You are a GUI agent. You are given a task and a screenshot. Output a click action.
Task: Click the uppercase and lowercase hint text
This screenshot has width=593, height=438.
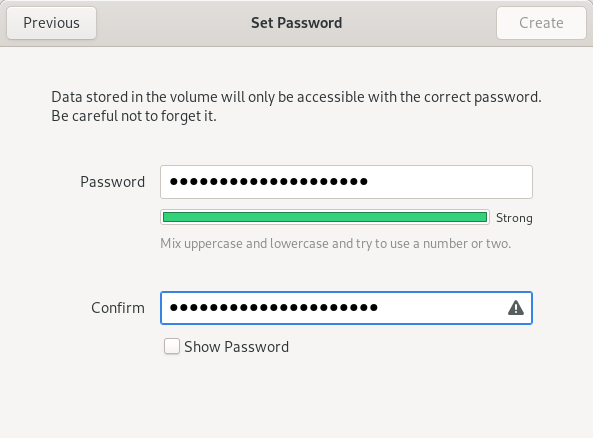click(x=335, y=244)
